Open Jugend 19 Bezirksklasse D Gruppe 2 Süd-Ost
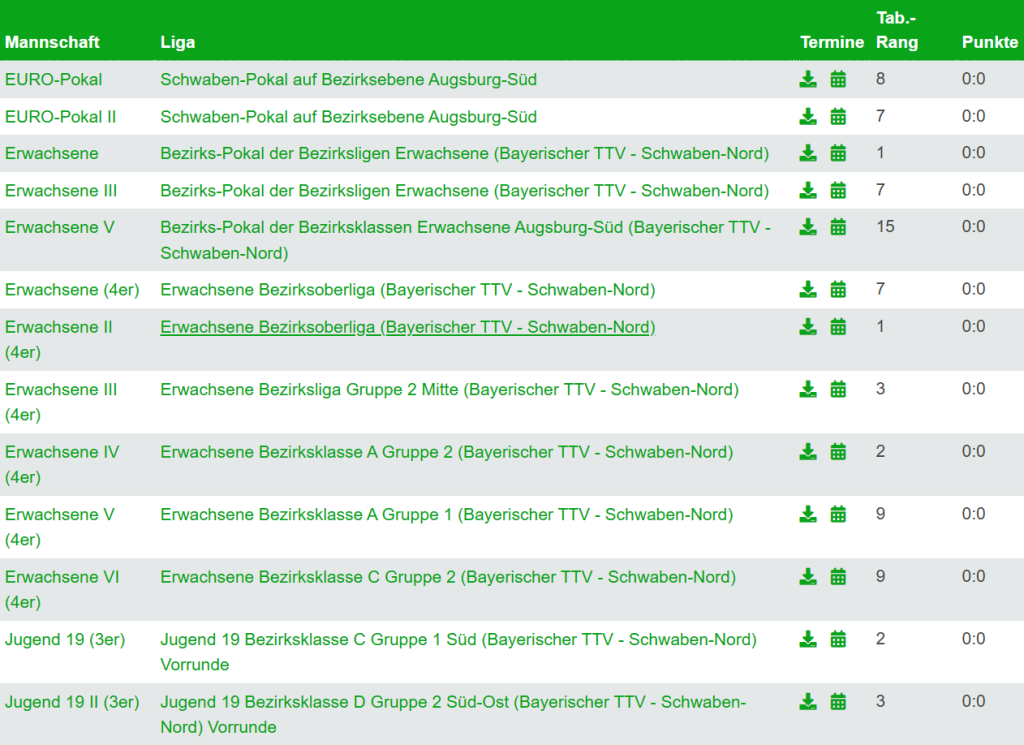Image resolution: width=1024 pixels, height=745 pixels. pyautogui.click(x=453, y=714)
